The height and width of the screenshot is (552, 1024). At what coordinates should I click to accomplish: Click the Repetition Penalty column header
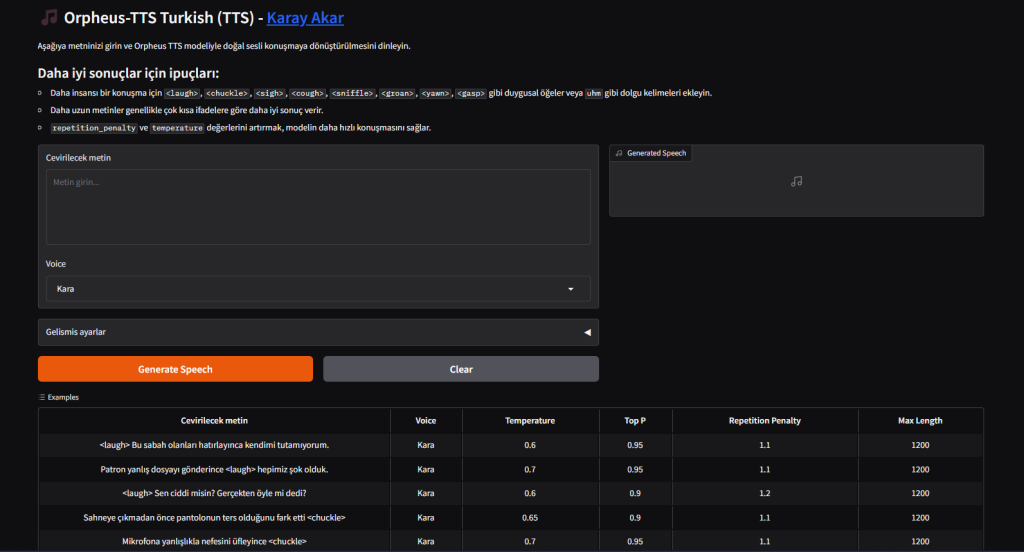pyautogui.click(x=764, y=421)
